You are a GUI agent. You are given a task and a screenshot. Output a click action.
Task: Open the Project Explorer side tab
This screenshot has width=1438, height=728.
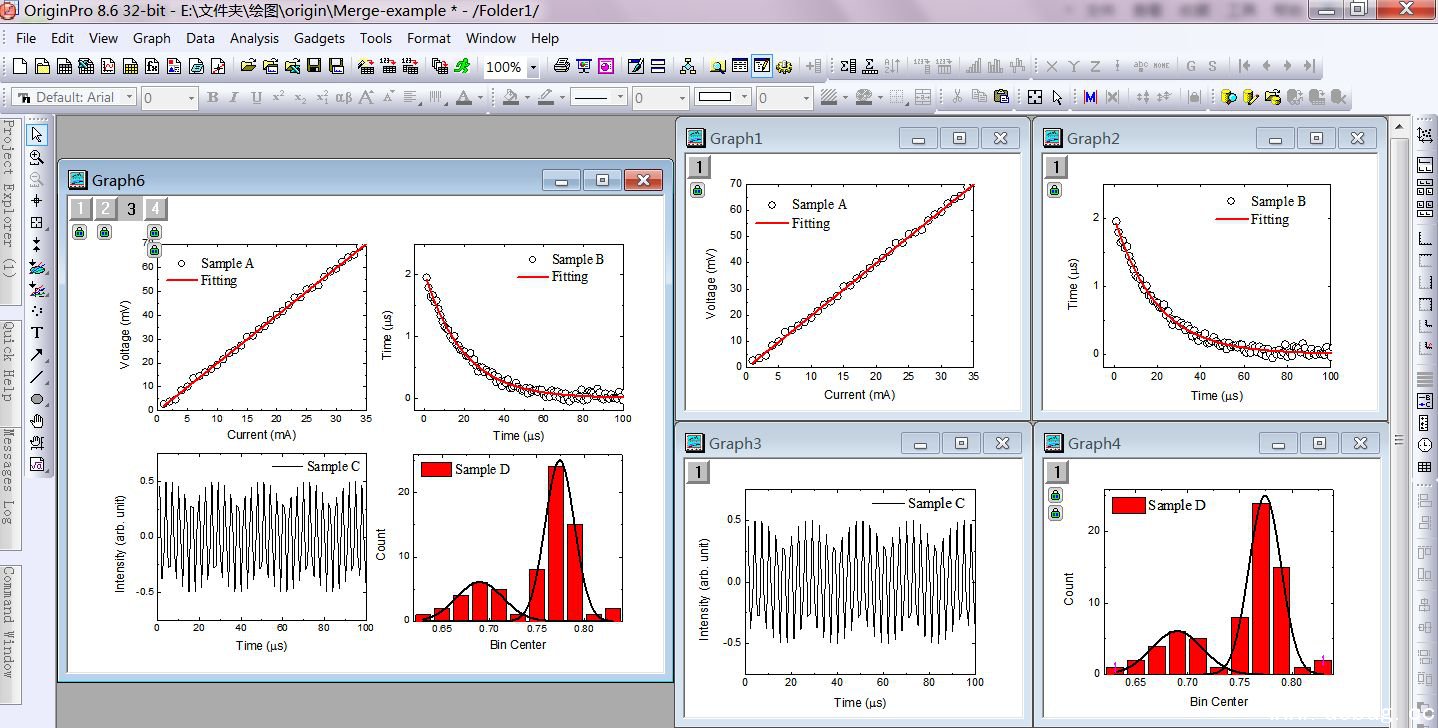click(8, 211)
